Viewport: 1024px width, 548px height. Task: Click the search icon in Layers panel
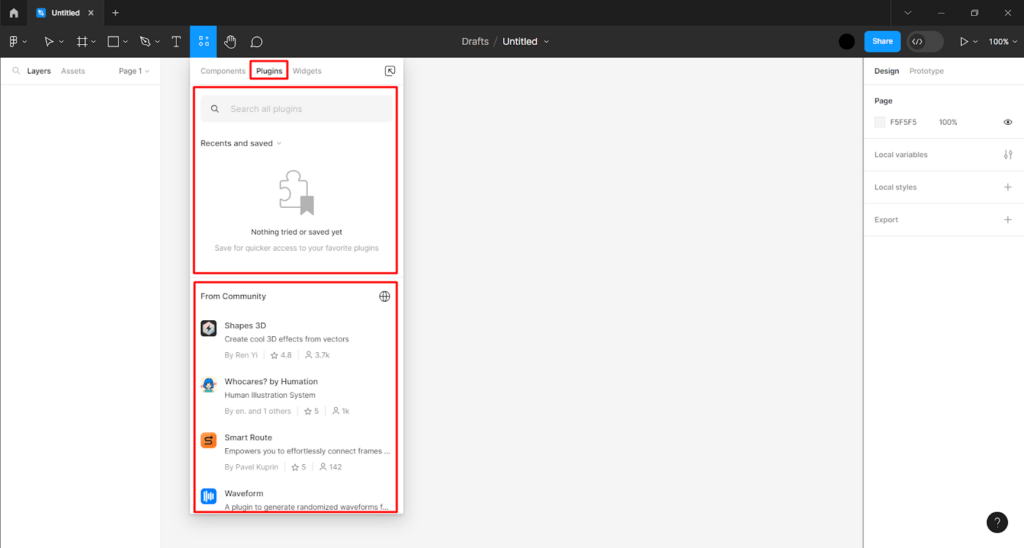pos(16,71)
